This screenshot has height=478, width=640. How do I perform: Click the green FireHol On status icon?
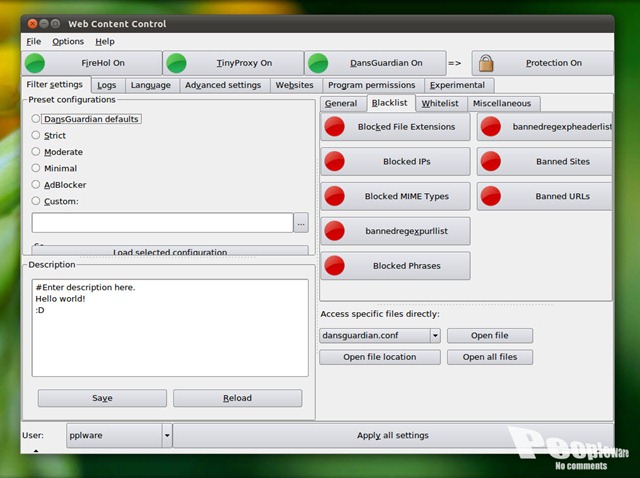pyautogui.click(x=35, y=63)
